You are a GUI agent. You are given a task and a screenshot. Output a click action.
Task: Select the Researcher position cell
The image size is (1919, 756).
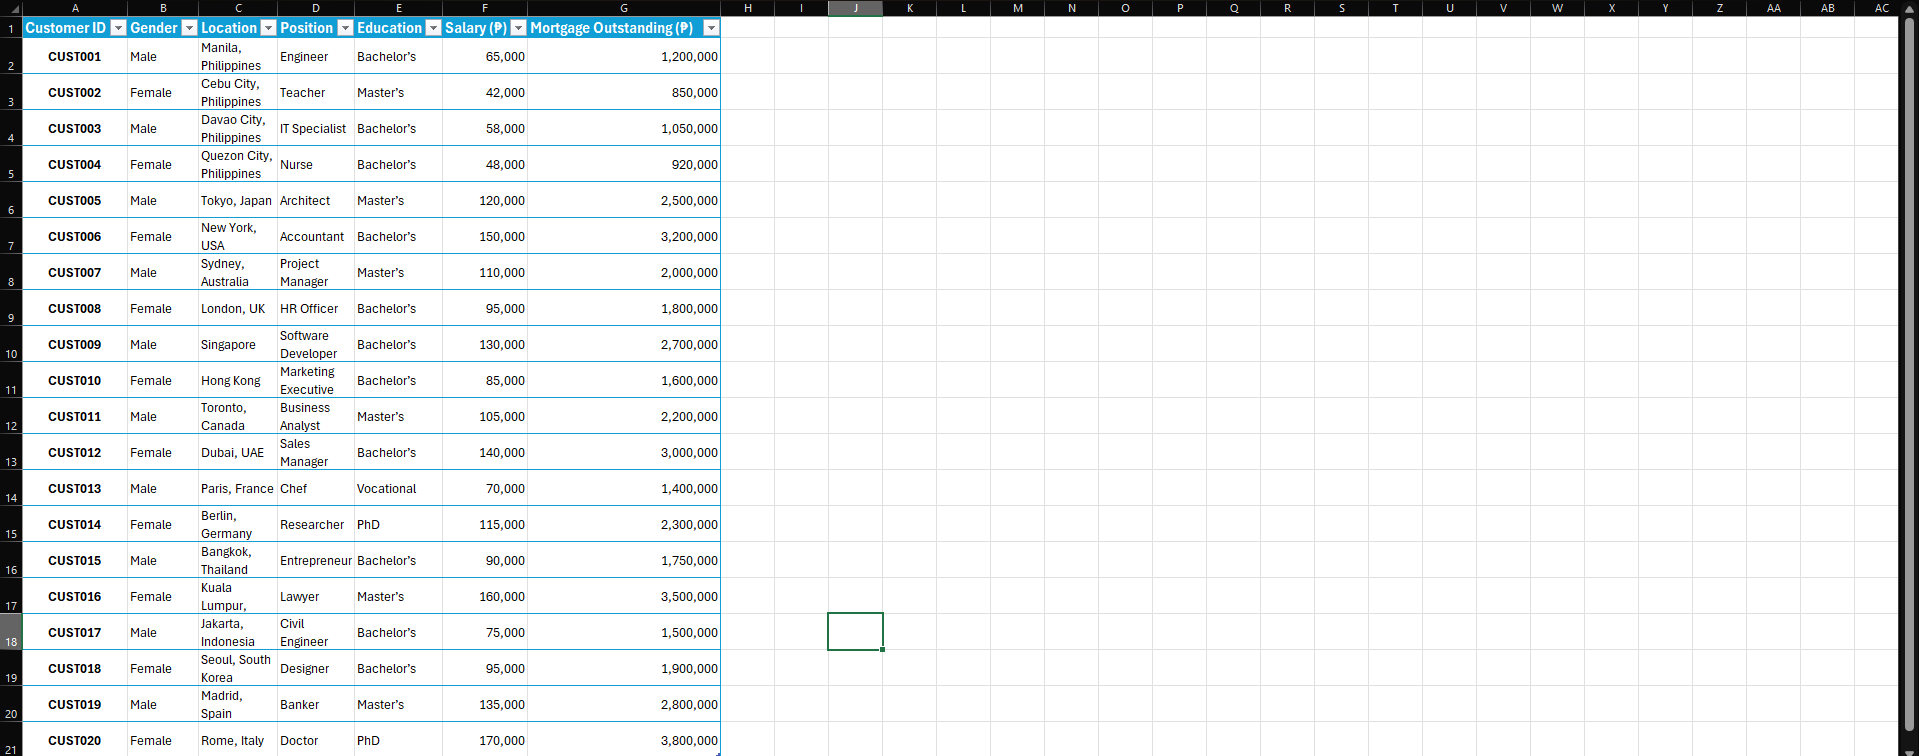pyautogui.click(x=316, y=524)
